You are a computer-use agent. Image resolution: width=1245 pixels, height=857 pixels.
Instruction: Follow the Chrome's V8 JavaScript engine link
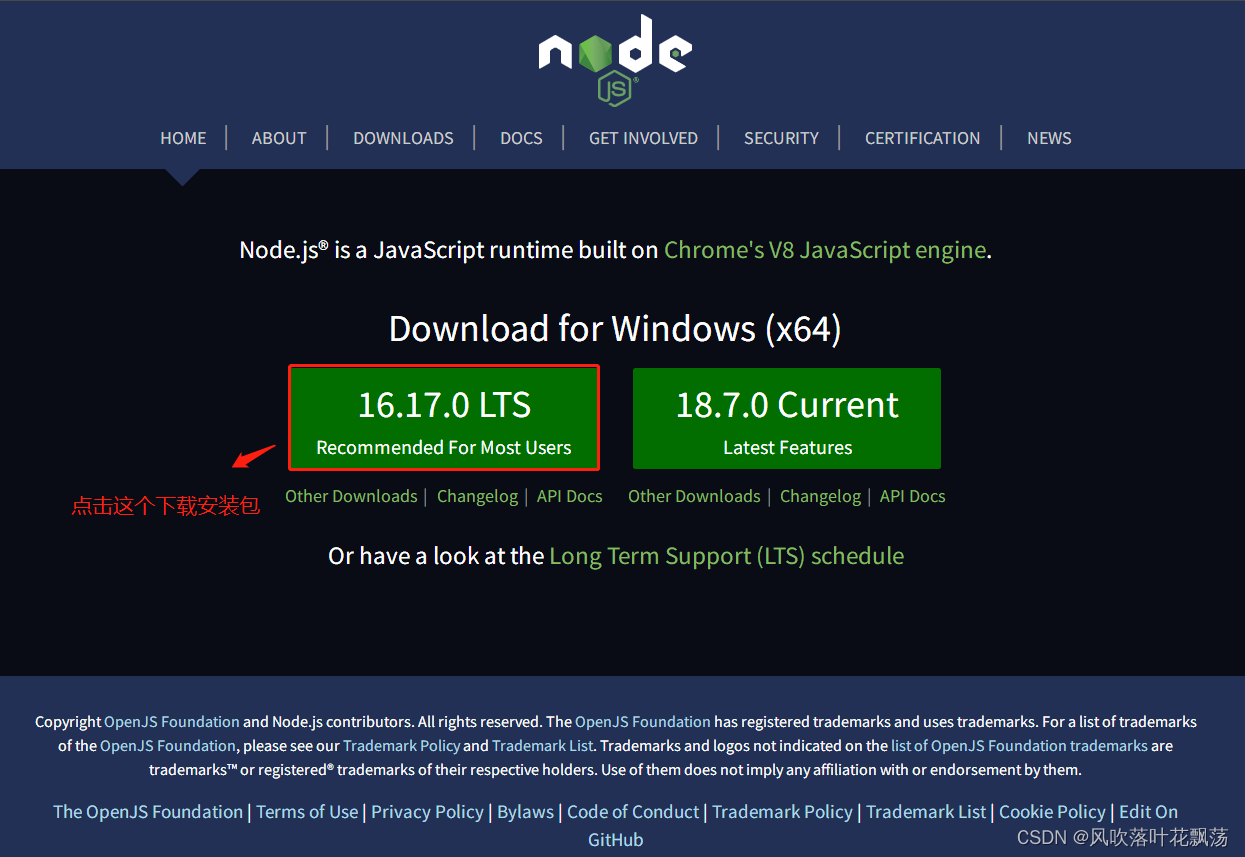(x=825, y=250)
